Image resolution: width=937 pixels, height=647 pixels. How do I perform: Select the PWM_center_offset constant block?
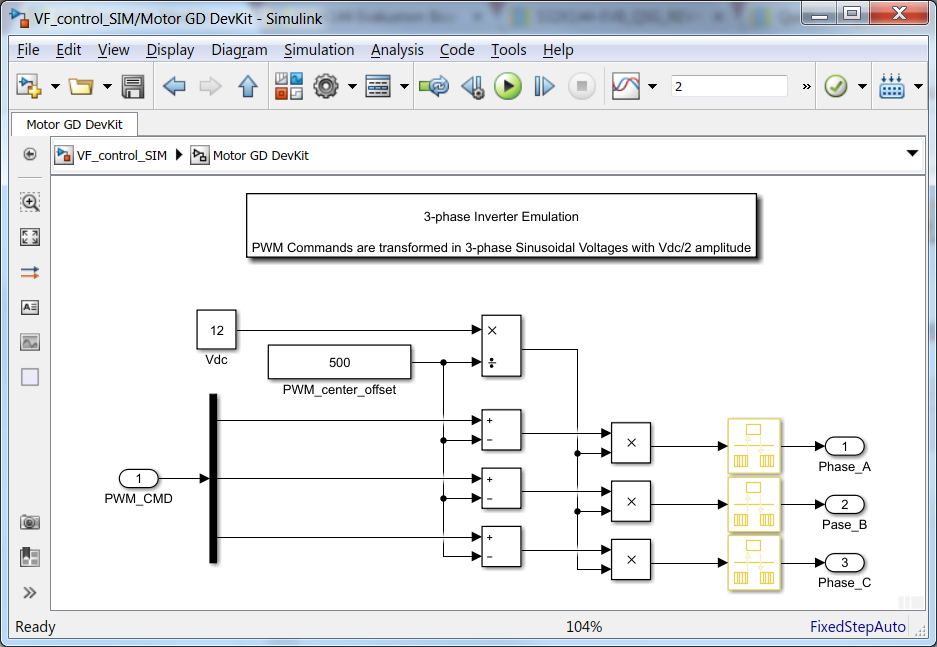pyautogui.click(x=339, y=362)
